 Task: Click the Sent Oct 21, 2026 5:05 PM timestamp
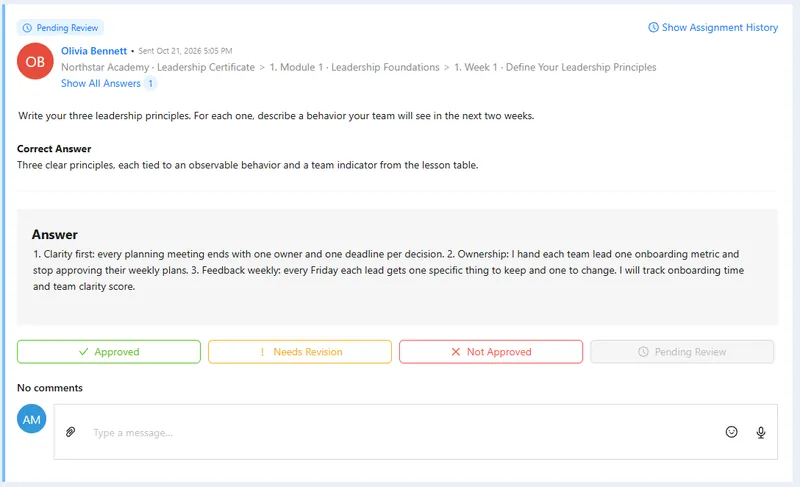[x=185, y=51]
